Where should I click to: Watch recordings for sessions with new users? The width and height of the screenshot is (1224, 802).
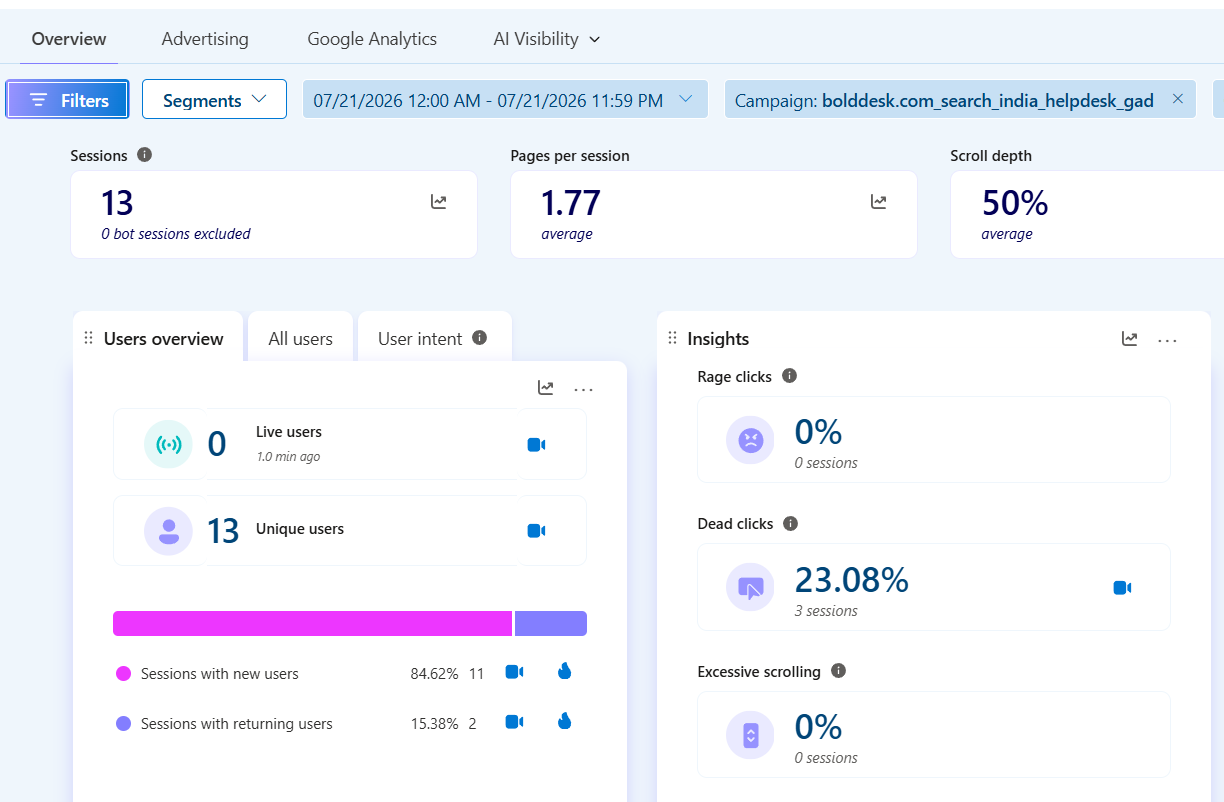click(x=514, y=672)
